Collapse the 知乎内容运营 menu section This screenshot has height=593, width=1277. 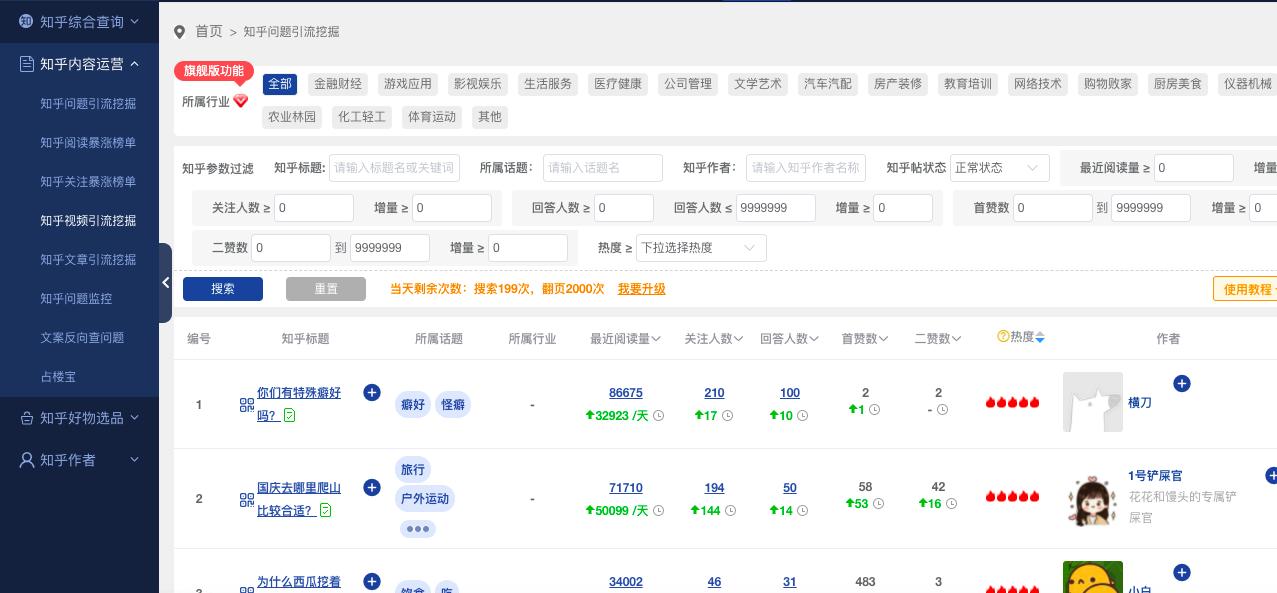click(135, 64)
